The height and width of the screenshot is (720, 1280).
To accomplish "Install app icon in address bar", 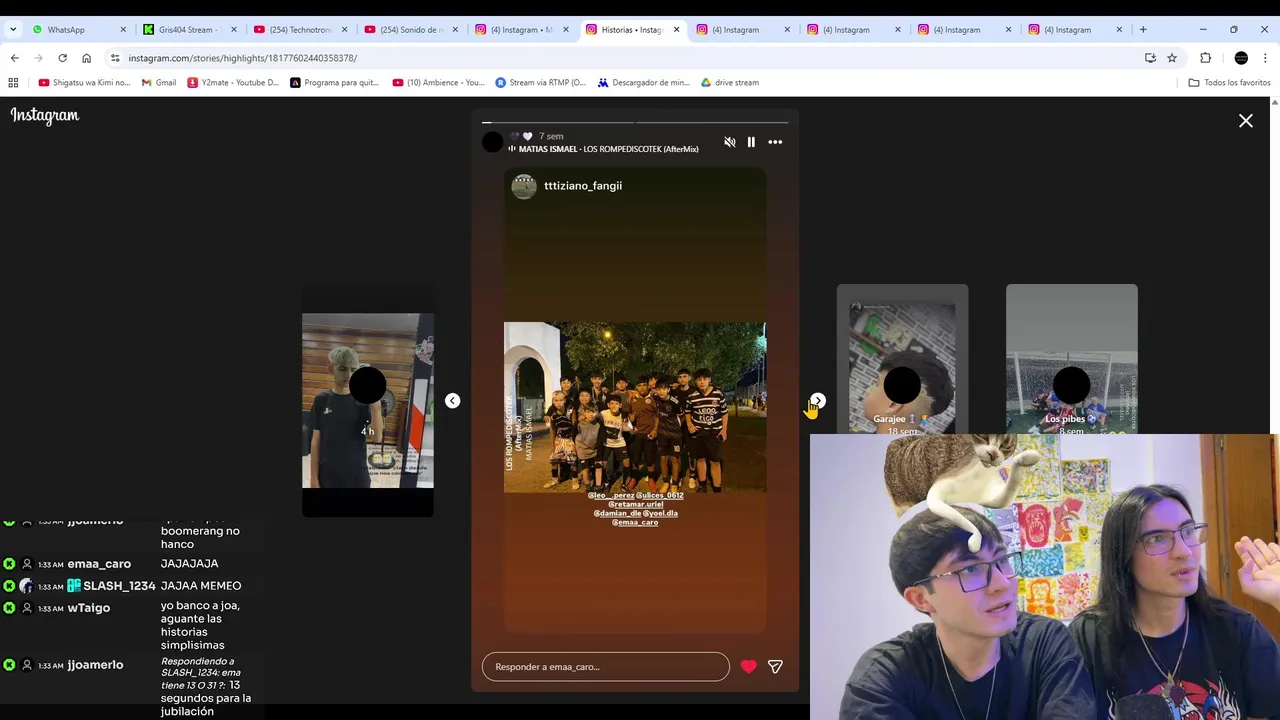I will point(1150,58).
